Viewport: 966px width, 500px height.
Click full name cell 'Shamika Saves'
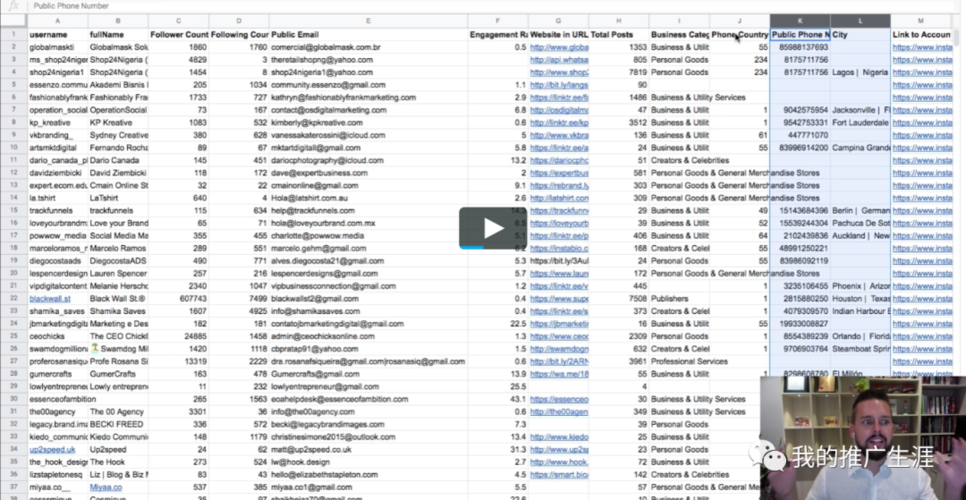[x=118, y=311]
